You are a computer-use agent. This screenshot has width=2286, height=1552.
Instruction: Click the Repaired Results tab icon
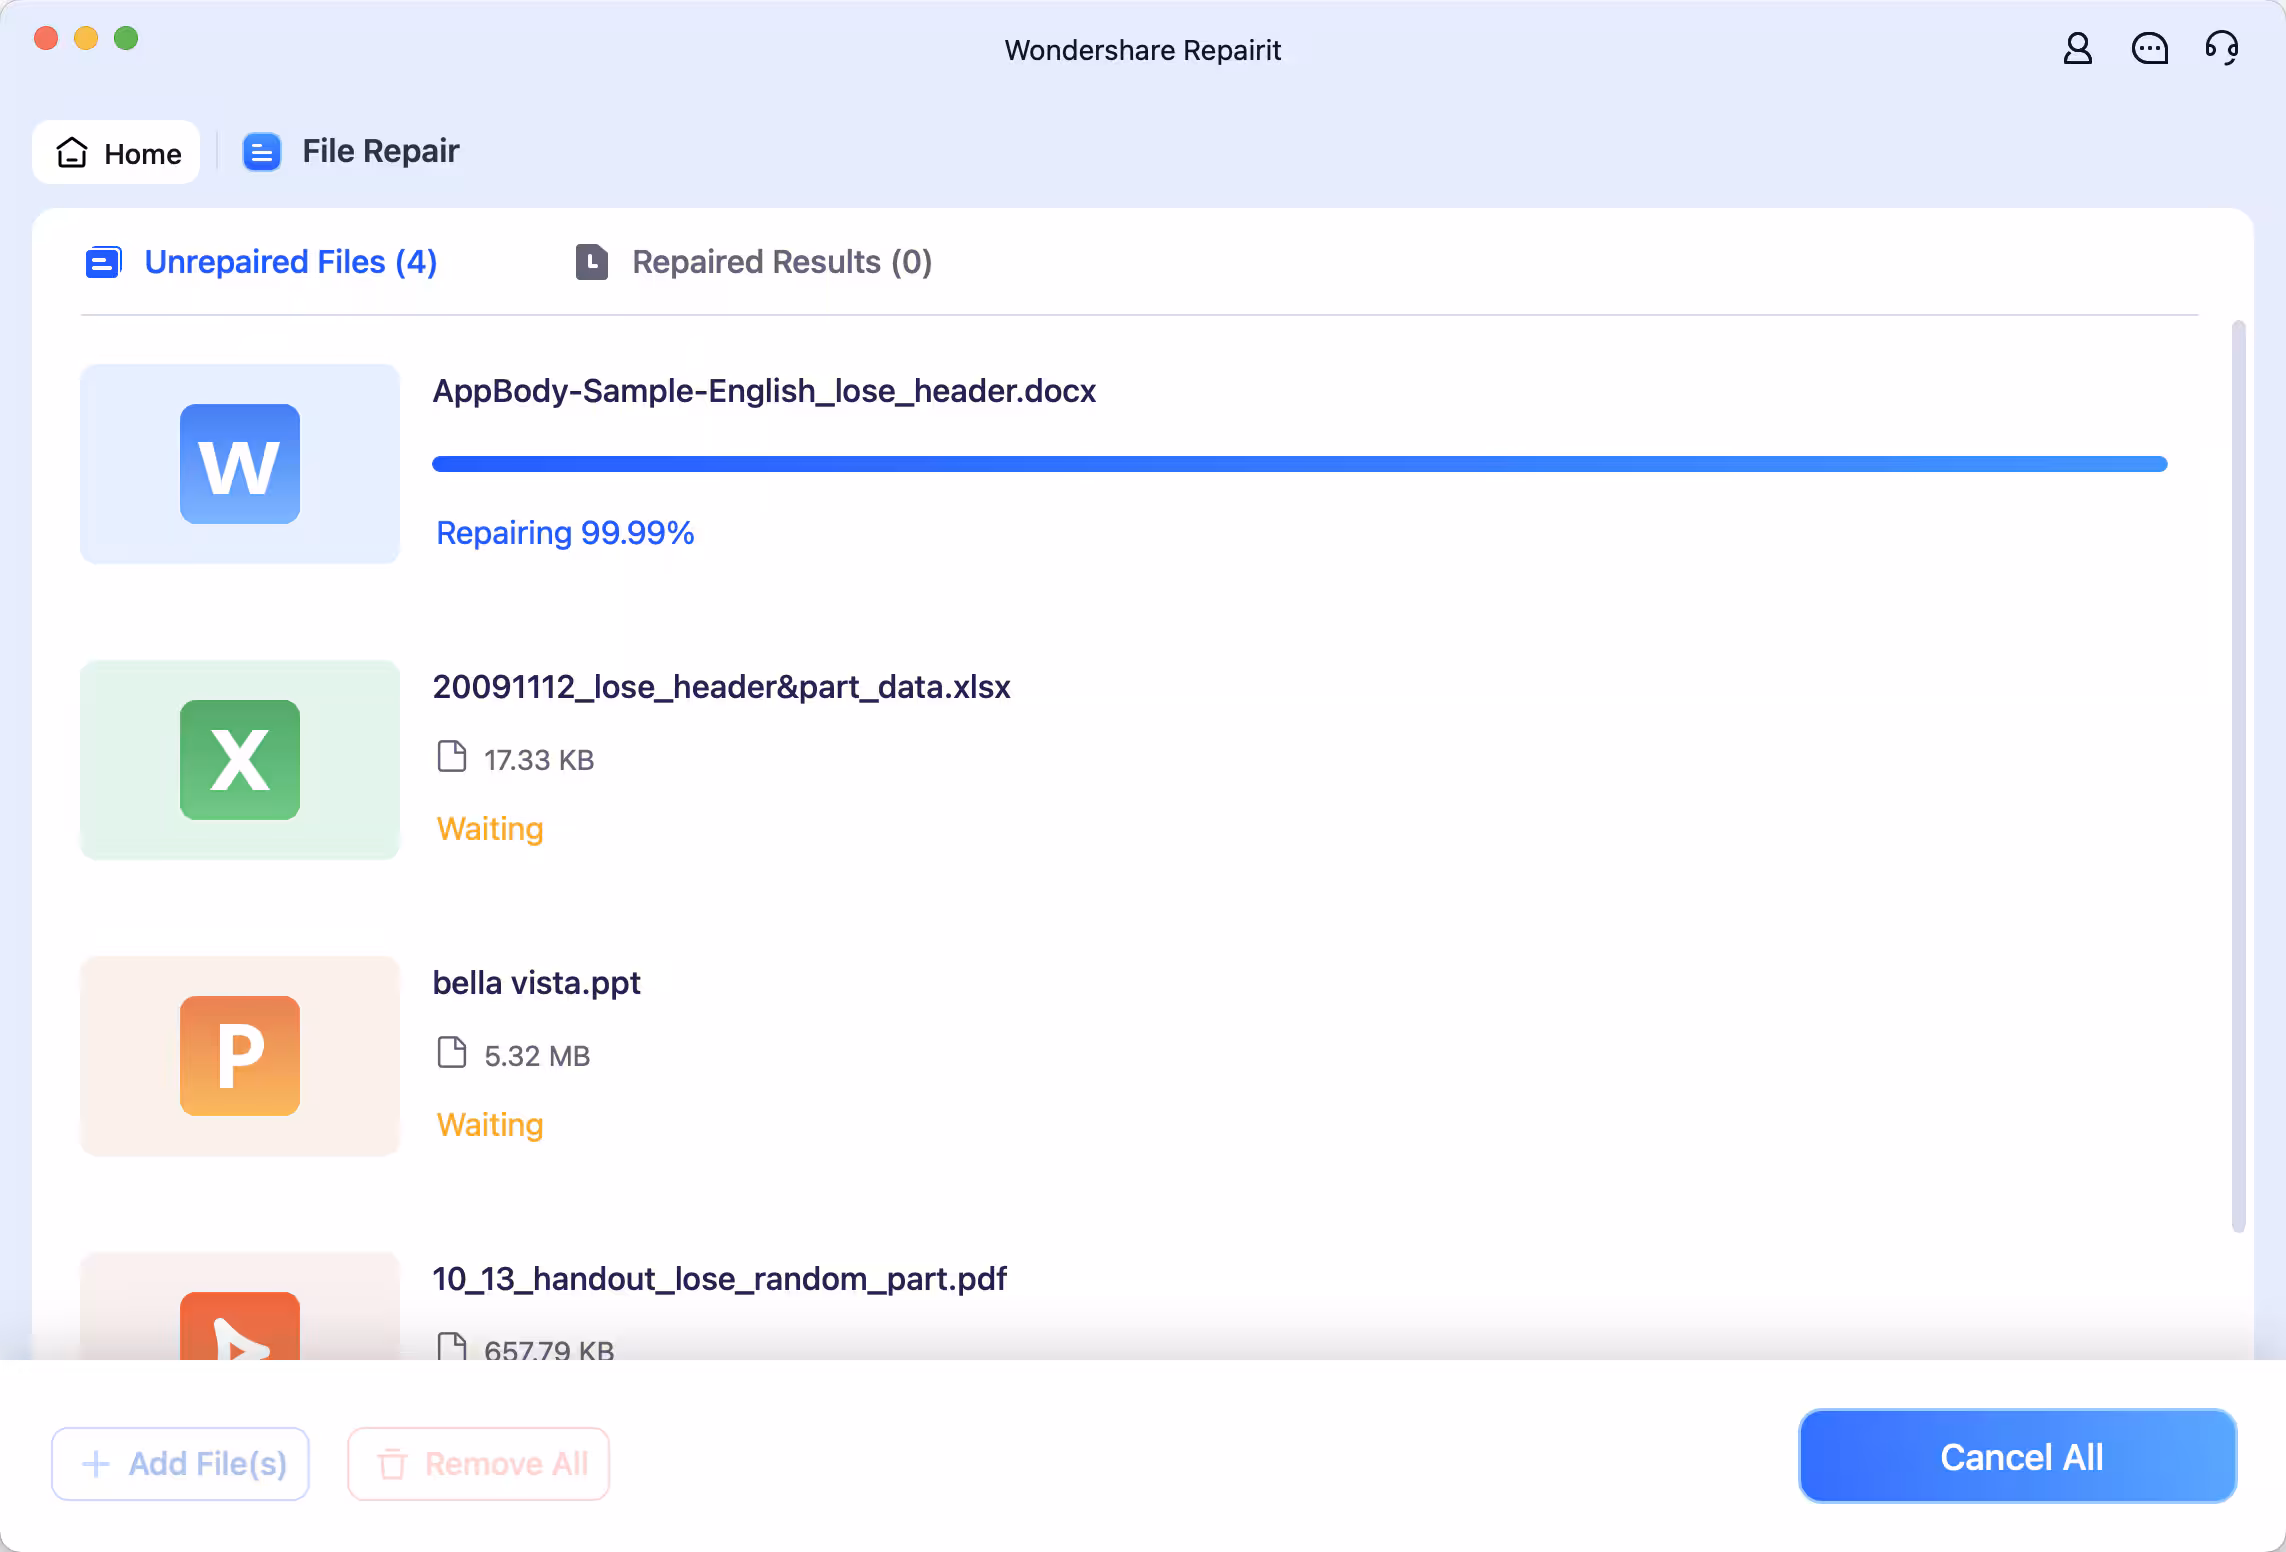(592, 262)
